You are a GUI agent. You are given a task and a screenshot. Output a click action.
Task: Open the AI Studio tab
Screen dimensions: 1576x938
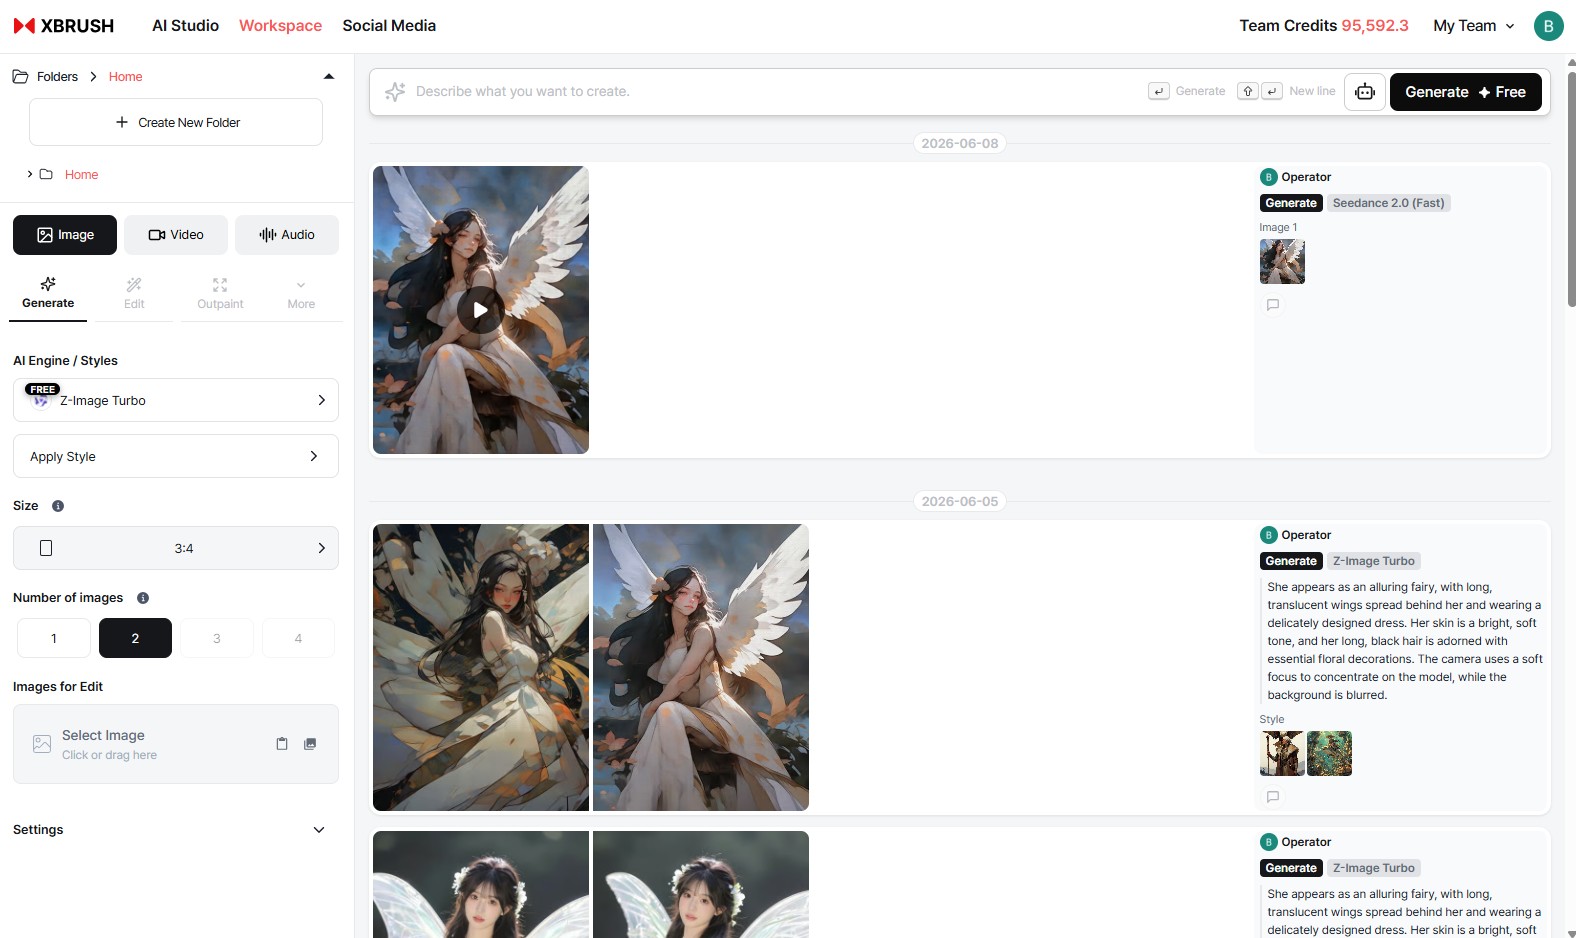pyautogui.click(x=185, y=26)
